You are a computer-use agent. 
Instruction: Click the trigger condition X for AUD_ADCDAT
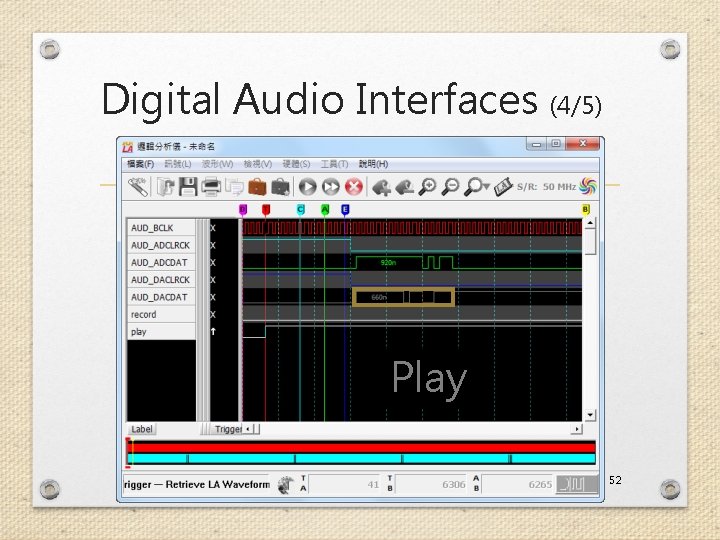(213, 263)
